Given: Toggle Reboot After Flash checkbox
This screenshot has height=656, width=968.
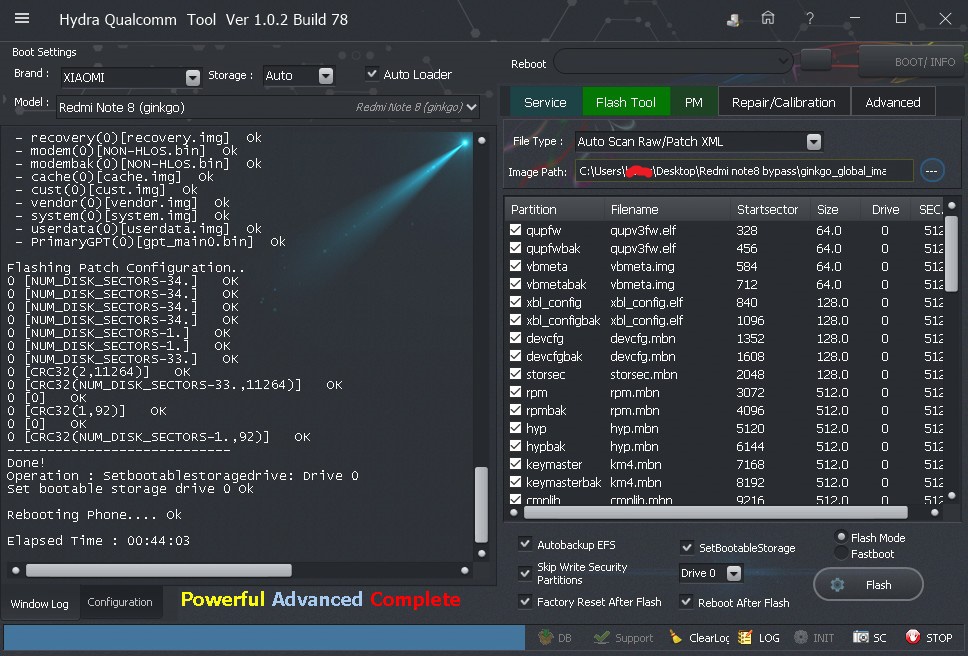Looking at the screenshot, I should pos(686,602).
